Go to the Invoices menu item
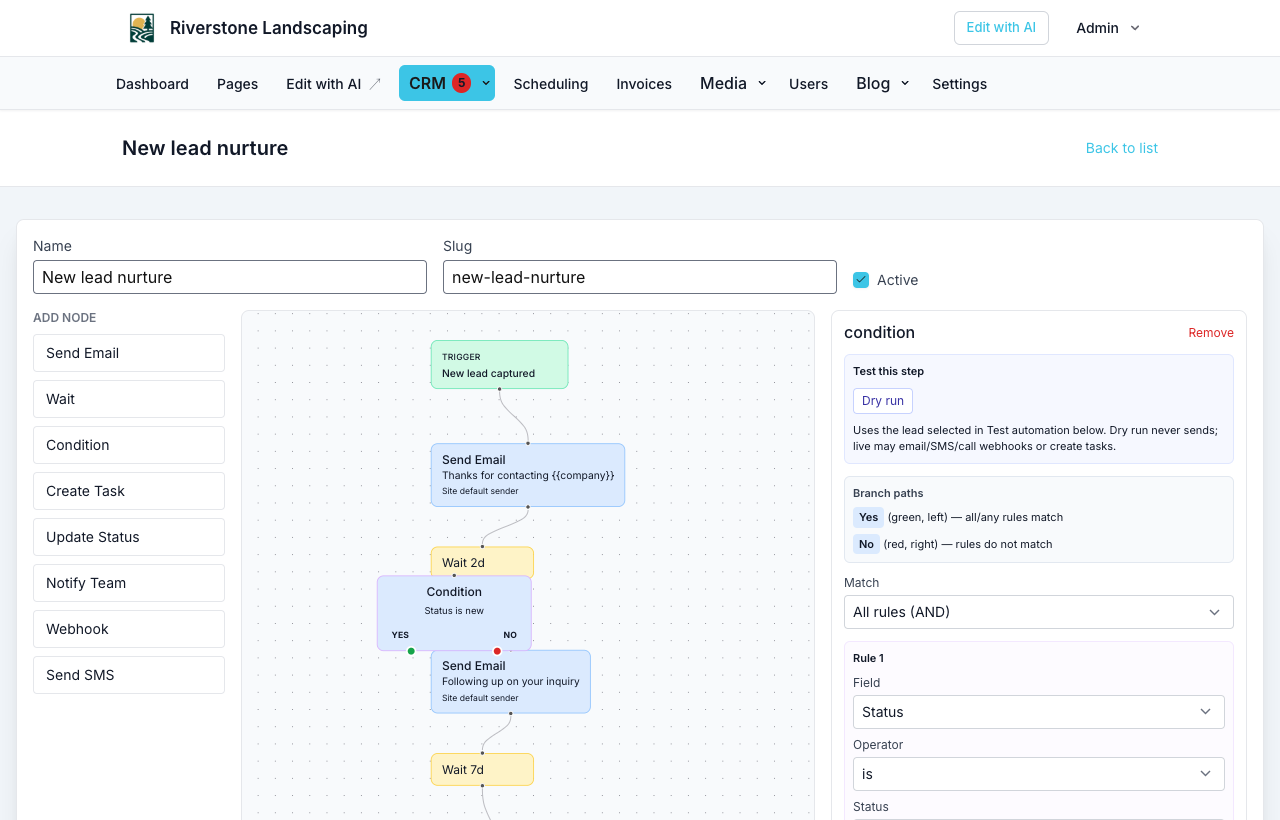Viewport: 1280px width, 820px height. (x=644, y=84)
